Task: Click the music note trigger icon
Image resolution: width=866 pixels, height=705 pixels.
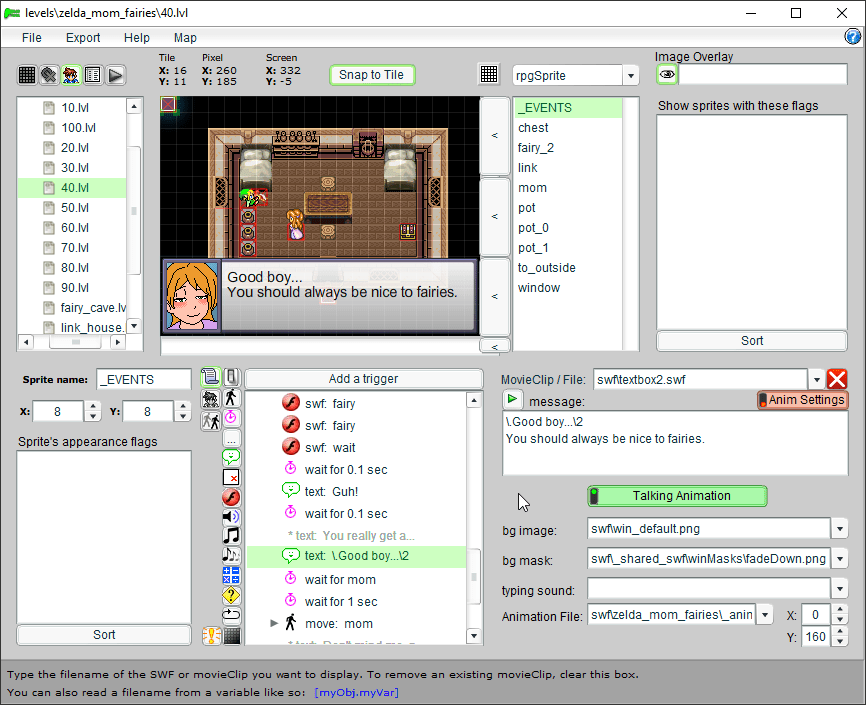Action: point(231,536)
